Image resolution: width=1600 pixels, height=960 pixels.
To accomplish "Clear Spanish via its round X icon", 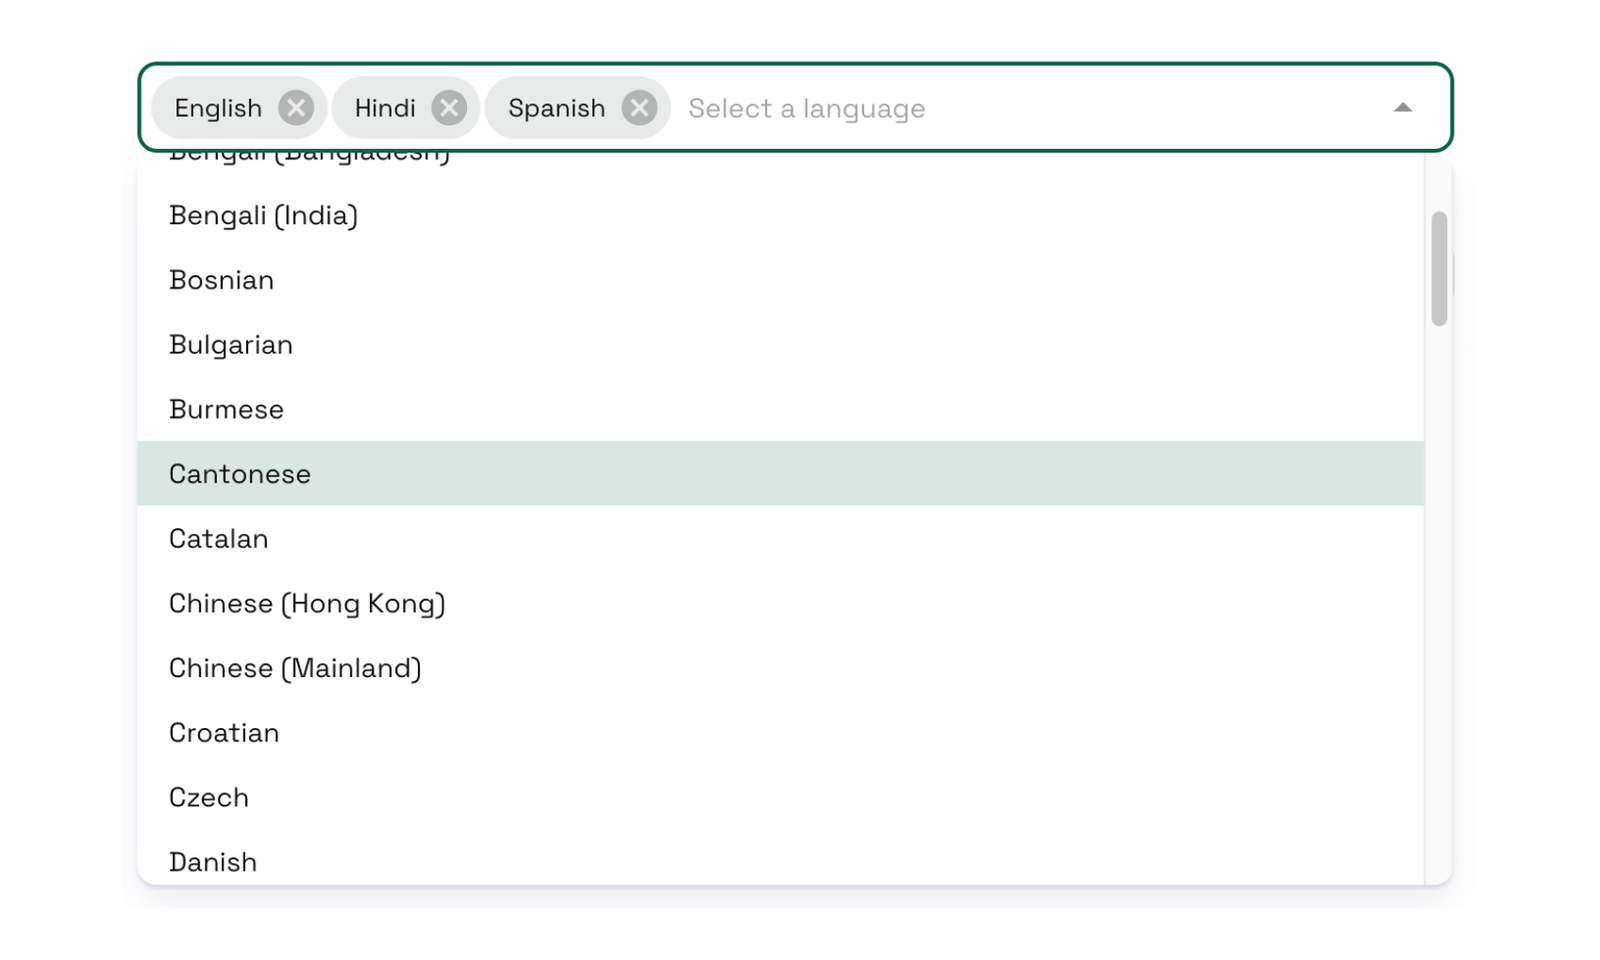I will tap(640, 107).
